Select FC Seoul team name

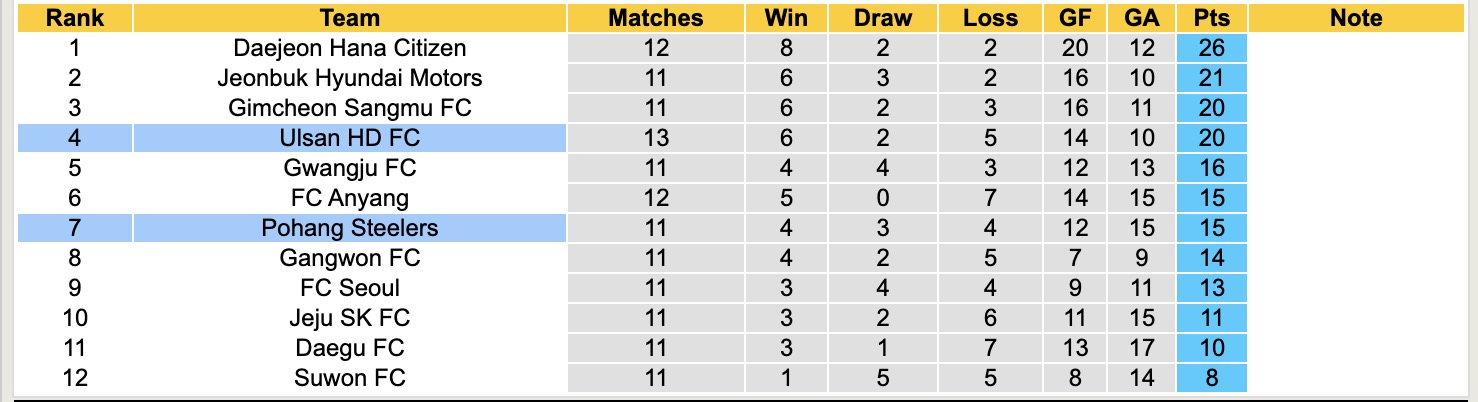(x=350, y=288)
